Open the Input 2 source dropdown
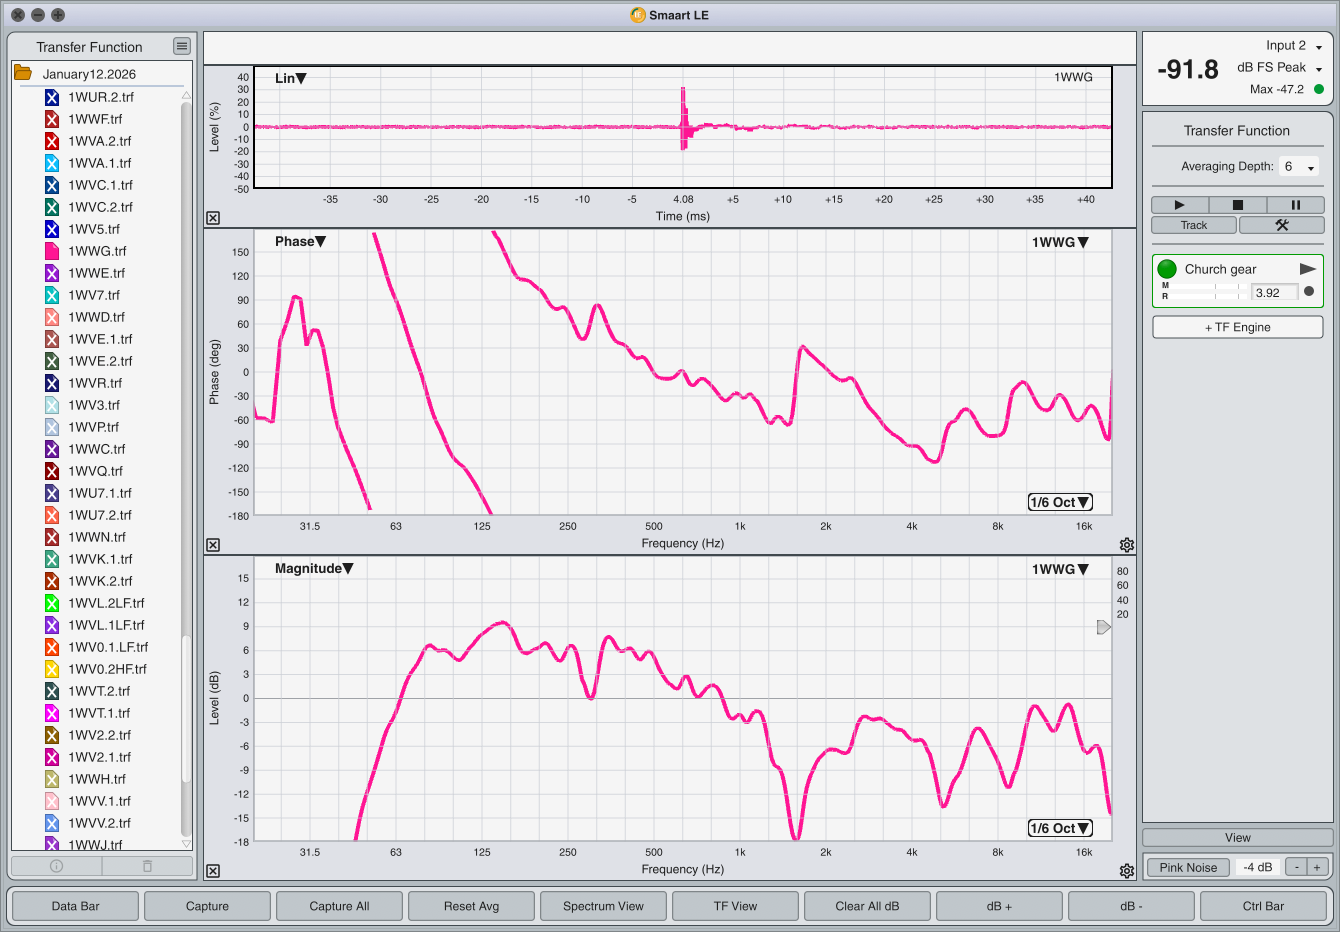Viewport: 1340px width, 932px height. point(1318,47)
